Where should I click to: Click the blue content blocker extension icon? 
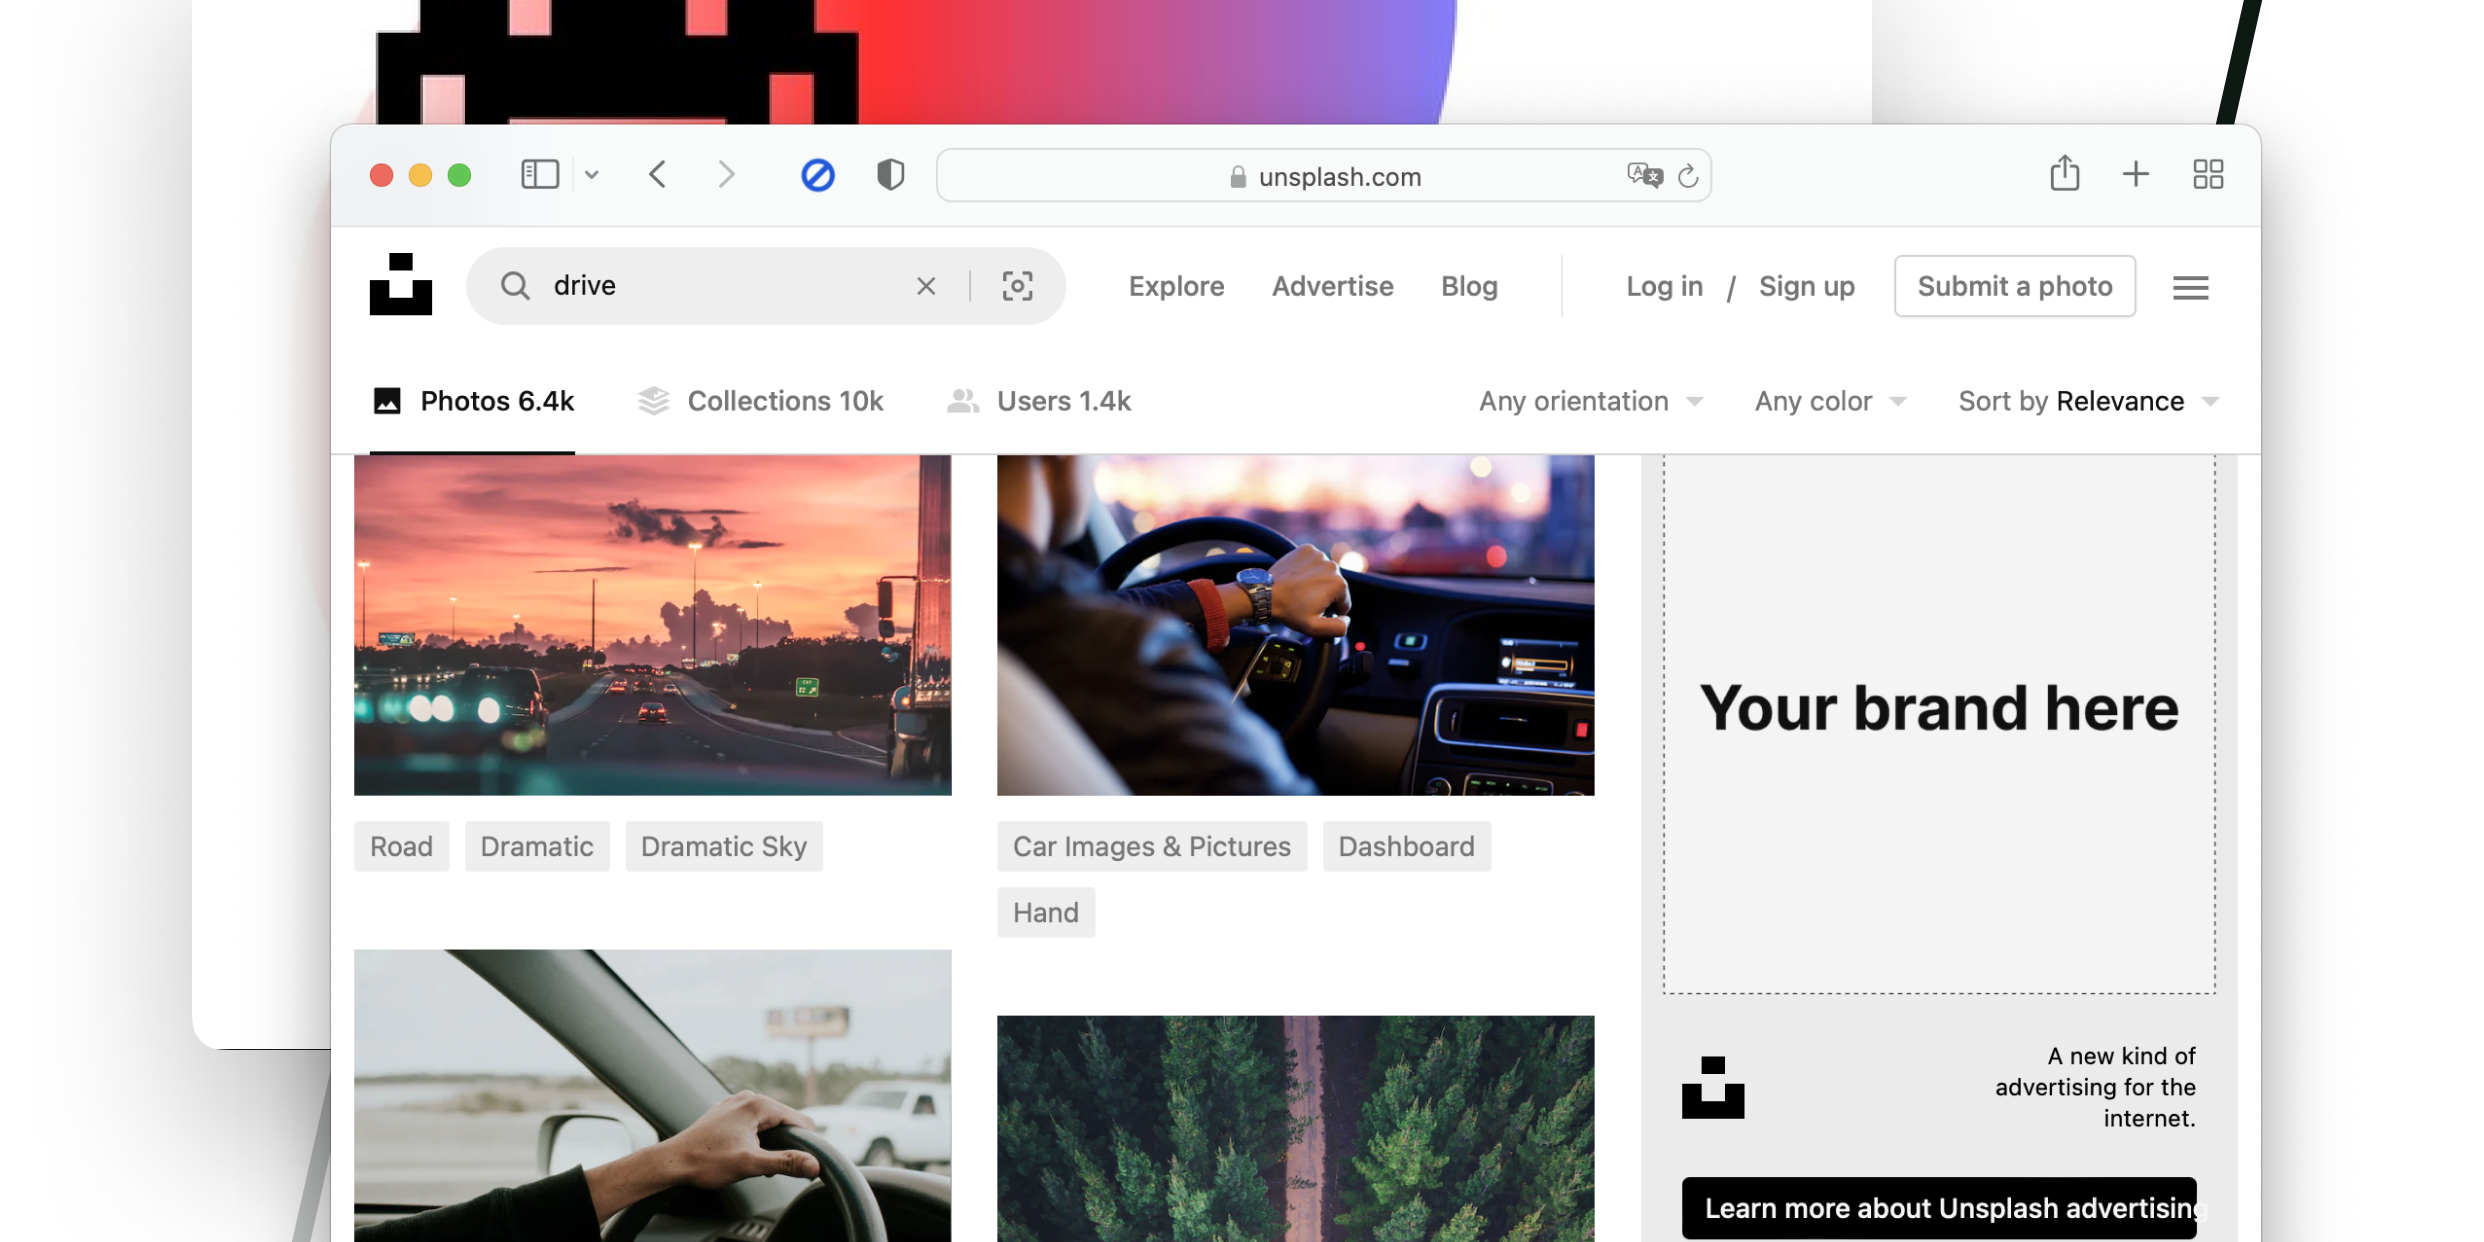click(817, 176)
